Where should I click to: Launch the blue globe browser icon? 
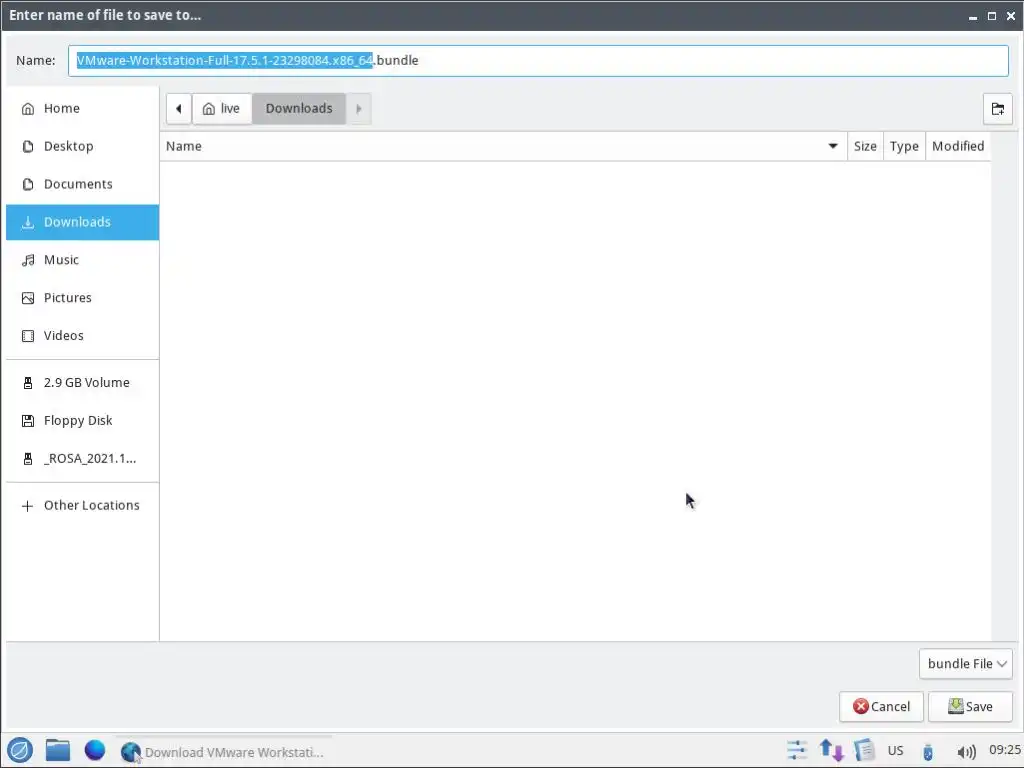95,750
